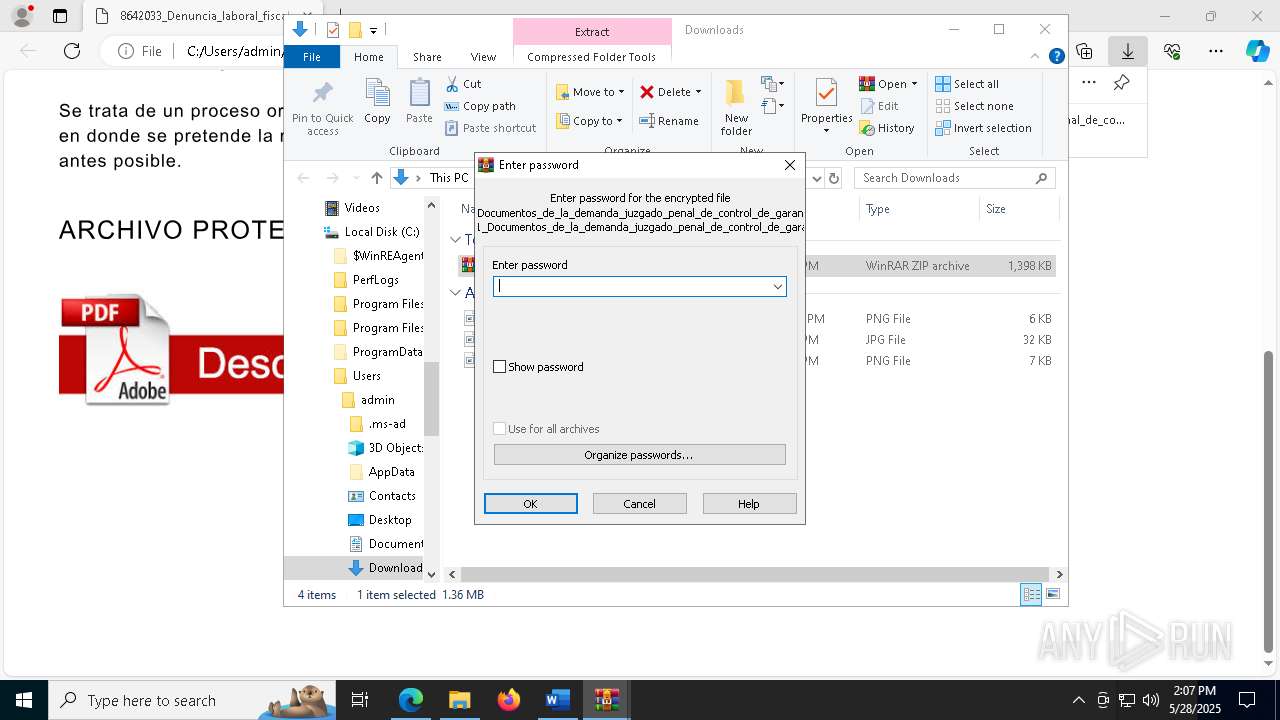This screenshot has height=720, width=1280.
Task: Enable the Show password checkbox
Action: [x=500, y=367]
